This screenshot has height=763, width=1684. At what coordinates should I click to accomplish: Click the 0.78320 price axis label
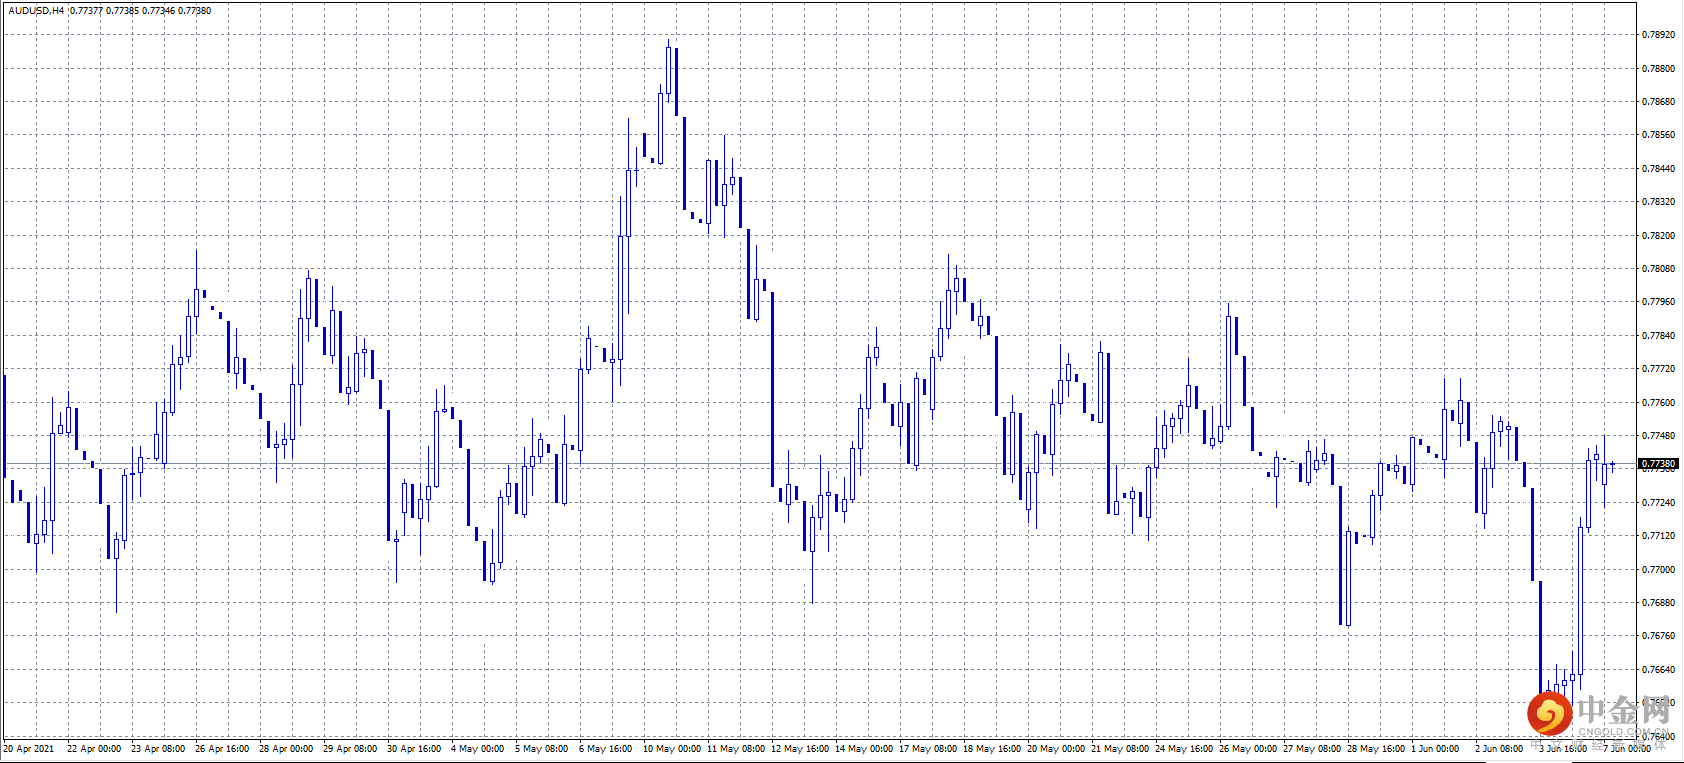(1658, 202)
